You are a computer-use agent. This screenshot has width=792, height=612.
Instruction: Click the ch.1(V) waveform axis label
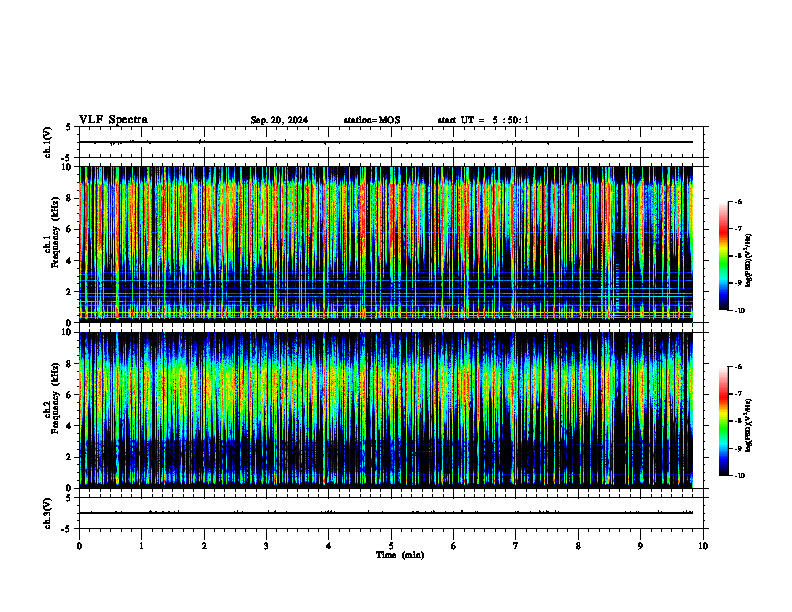click(48, 142)
